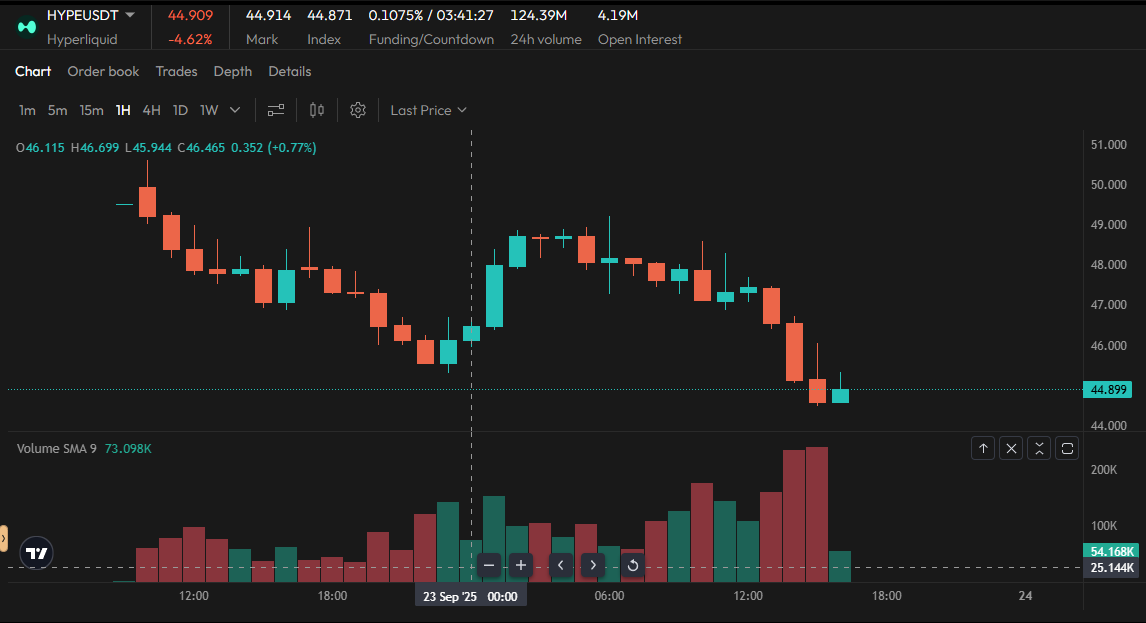Open chart settings gear icon
Screen dimensions: 1146x623
[358, 110]
